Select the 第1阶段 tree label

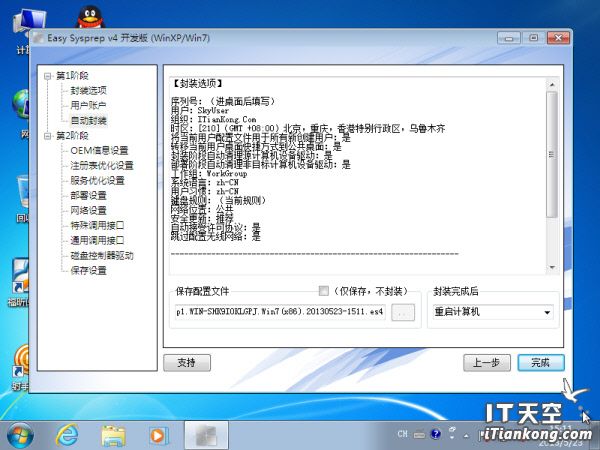[x=72, y=76]
